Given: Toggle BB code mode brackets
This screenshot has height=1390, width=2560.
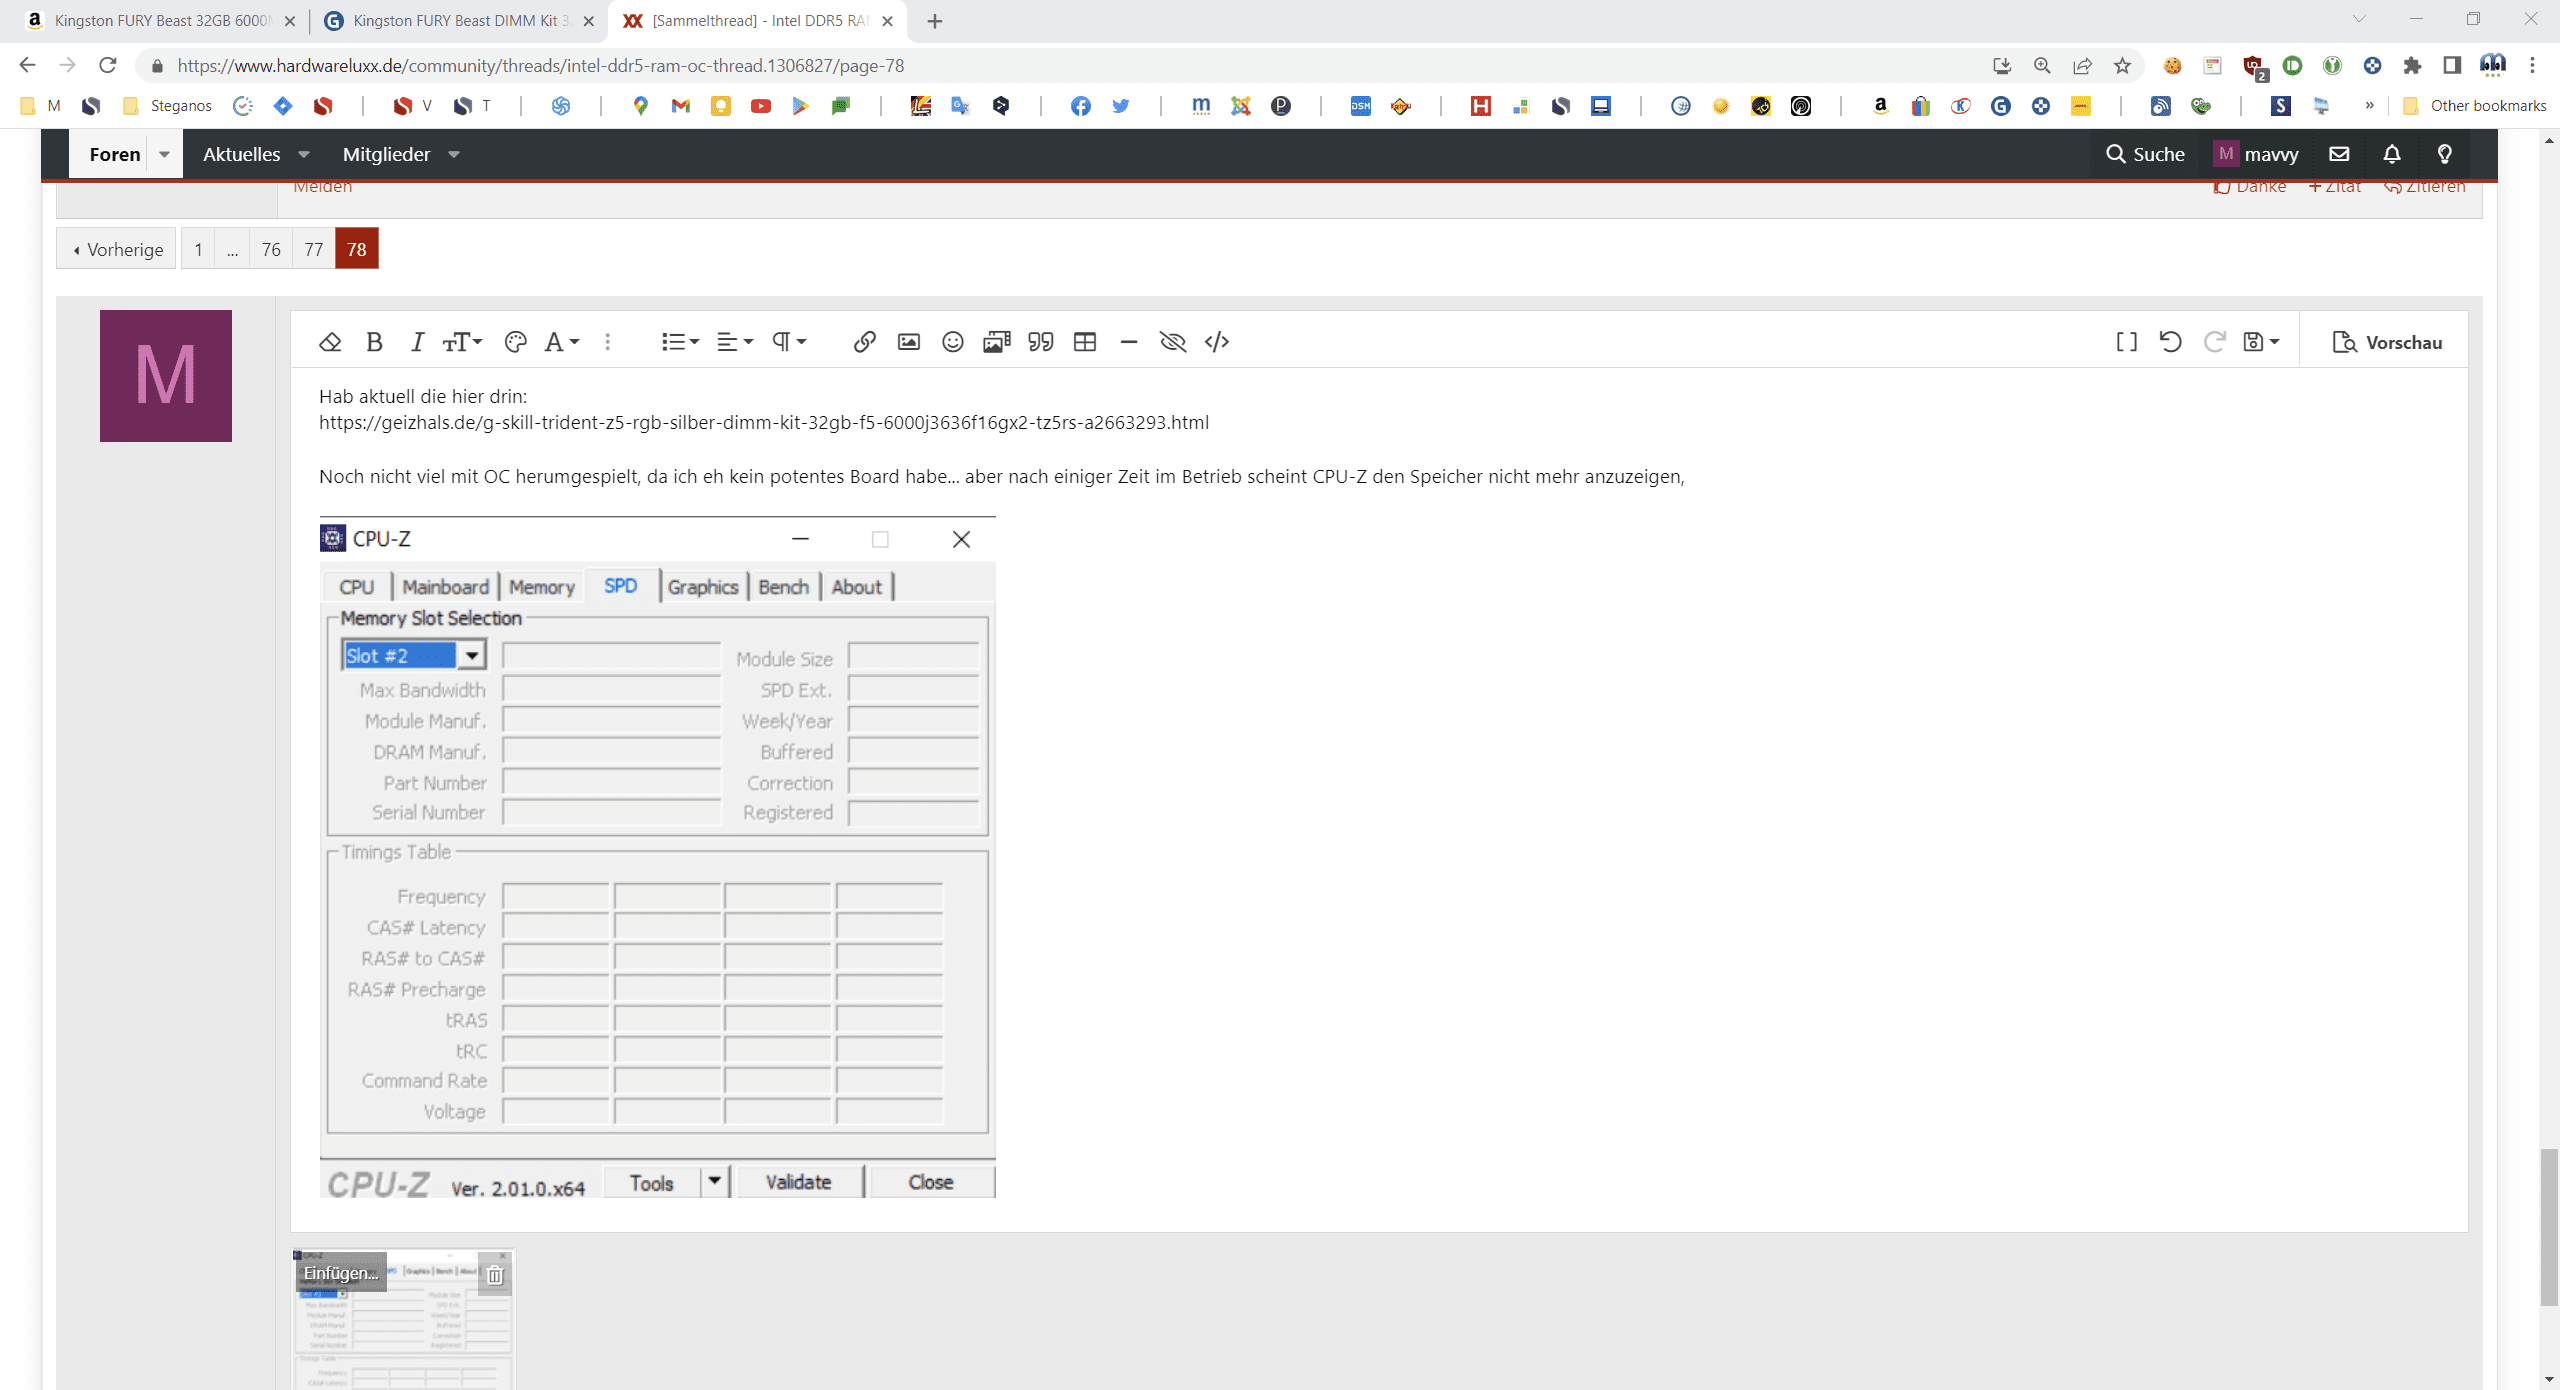Looking at the screenshot, I should click(2126, 342).
